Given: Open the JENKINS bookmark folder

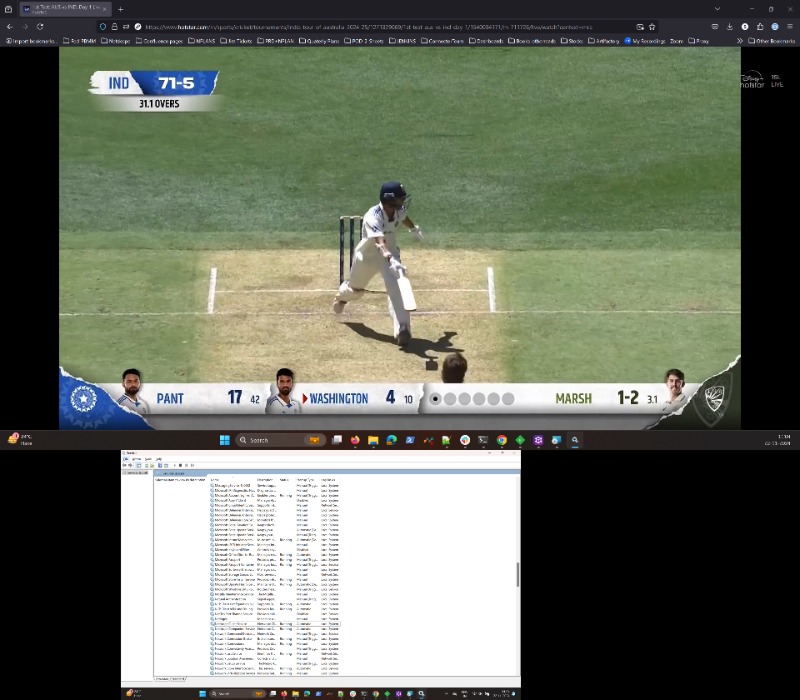Looking at the screenshot, I should pyautogui.click(x=401, y=41).
